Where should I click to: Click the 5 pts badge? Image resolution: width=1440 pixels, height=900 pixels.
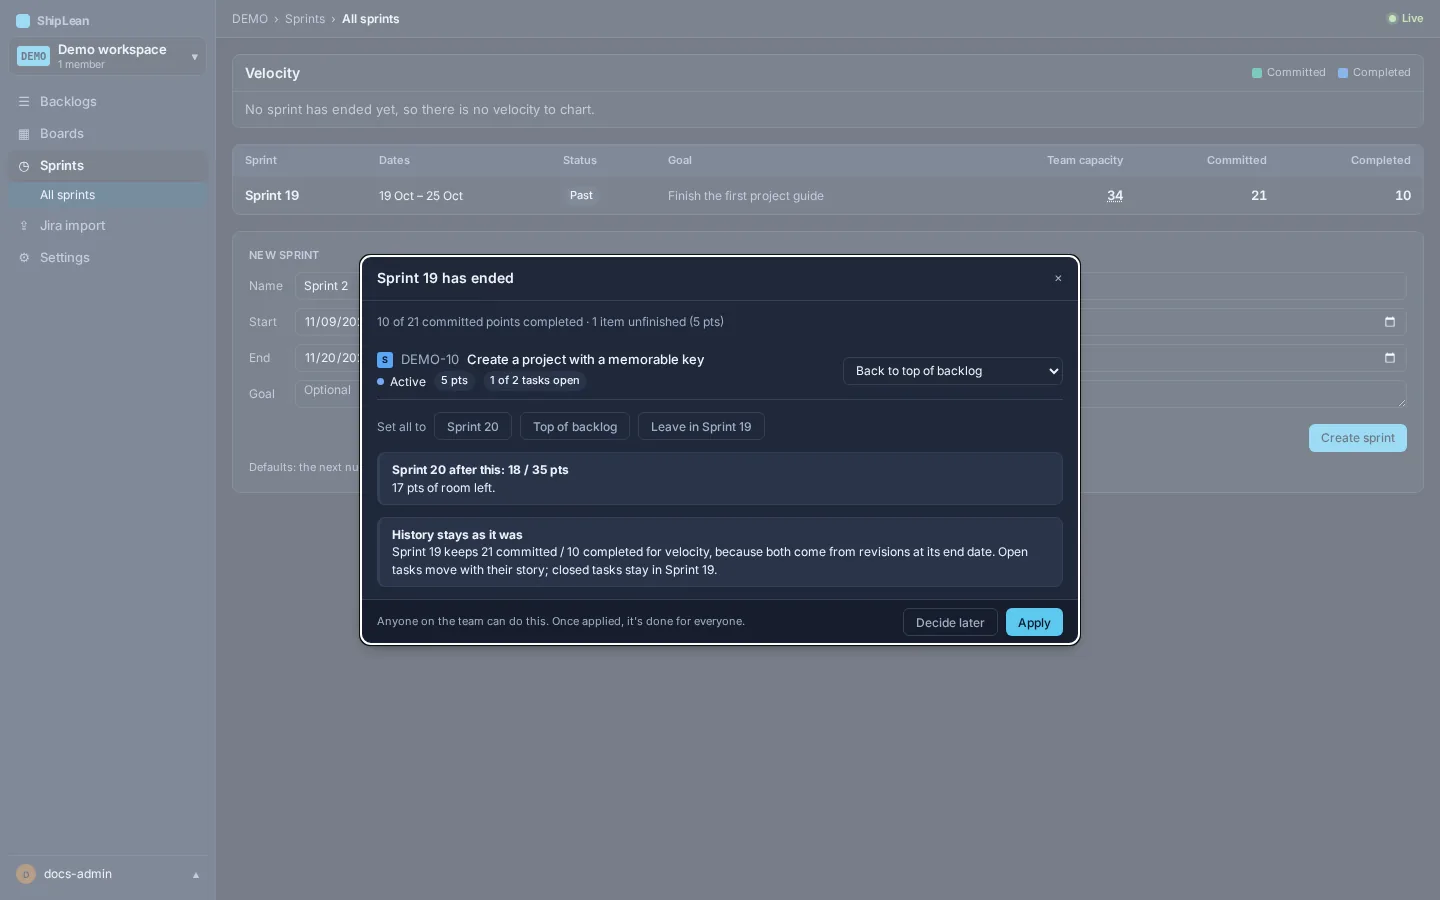point(454,381)
